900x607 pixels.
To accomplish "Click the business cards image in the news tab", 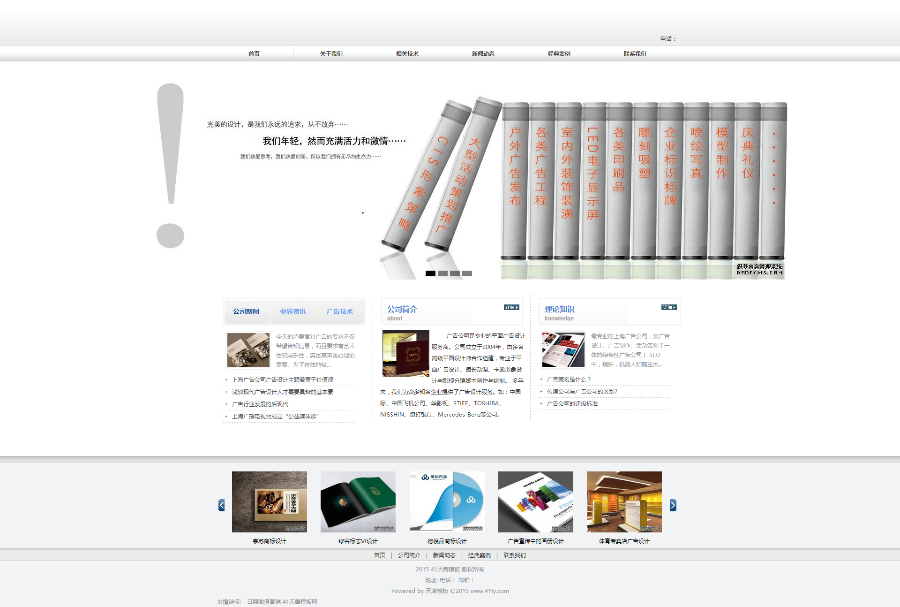I will (x=249, y=350).
